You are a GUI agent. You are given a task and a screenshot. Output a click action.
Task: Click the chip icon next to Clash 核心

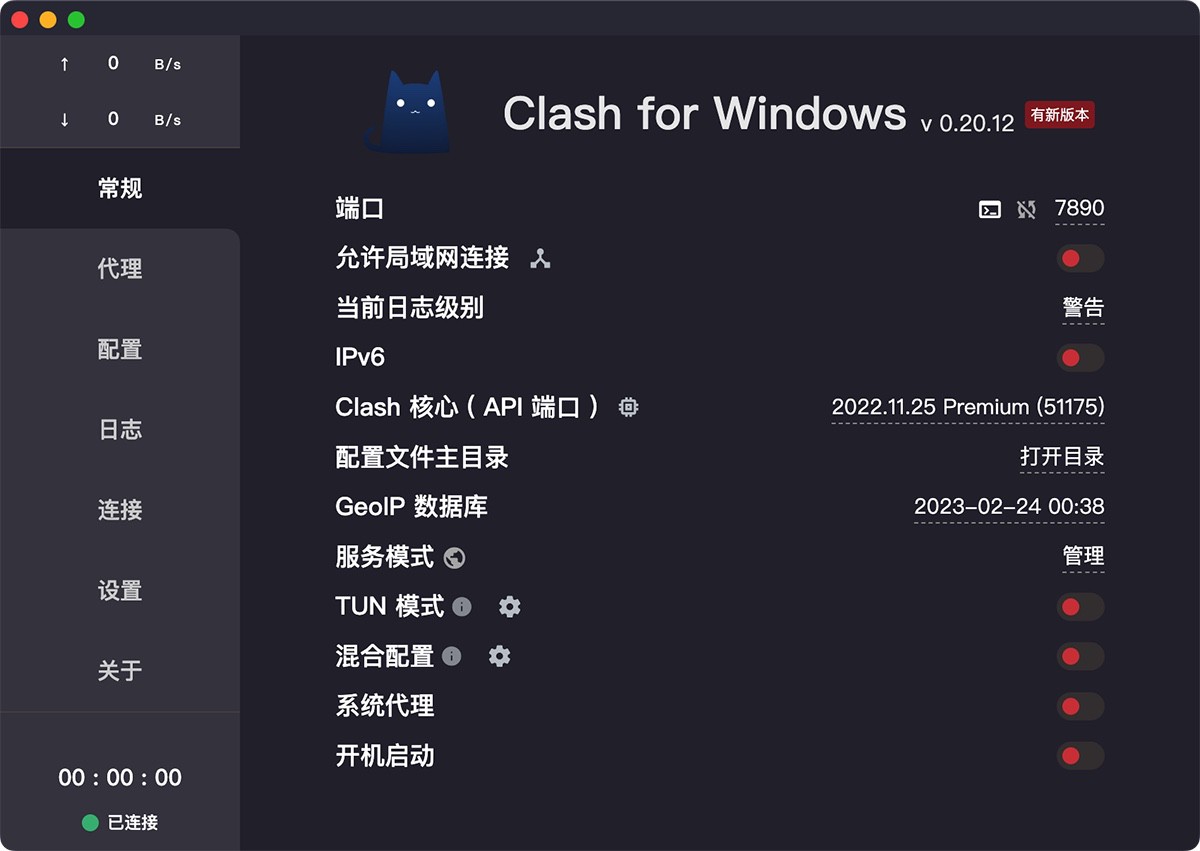(x=628, y=407)
